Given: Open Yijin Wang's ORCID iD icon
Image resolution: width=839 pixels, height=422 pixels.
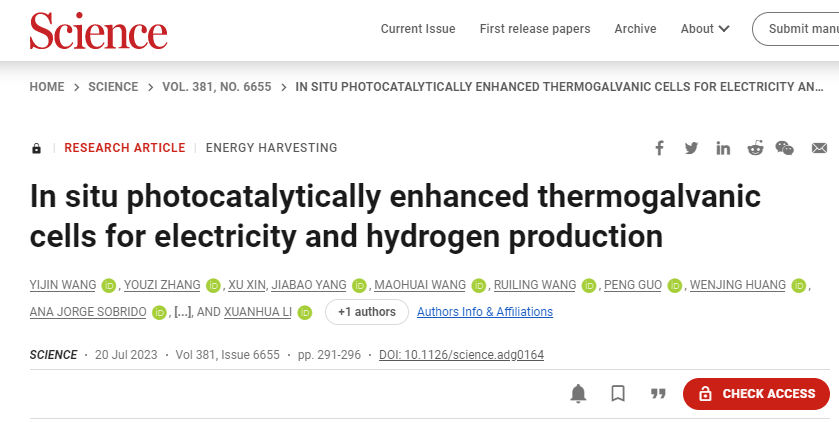Looking at the screenshot, I should 109,286.
